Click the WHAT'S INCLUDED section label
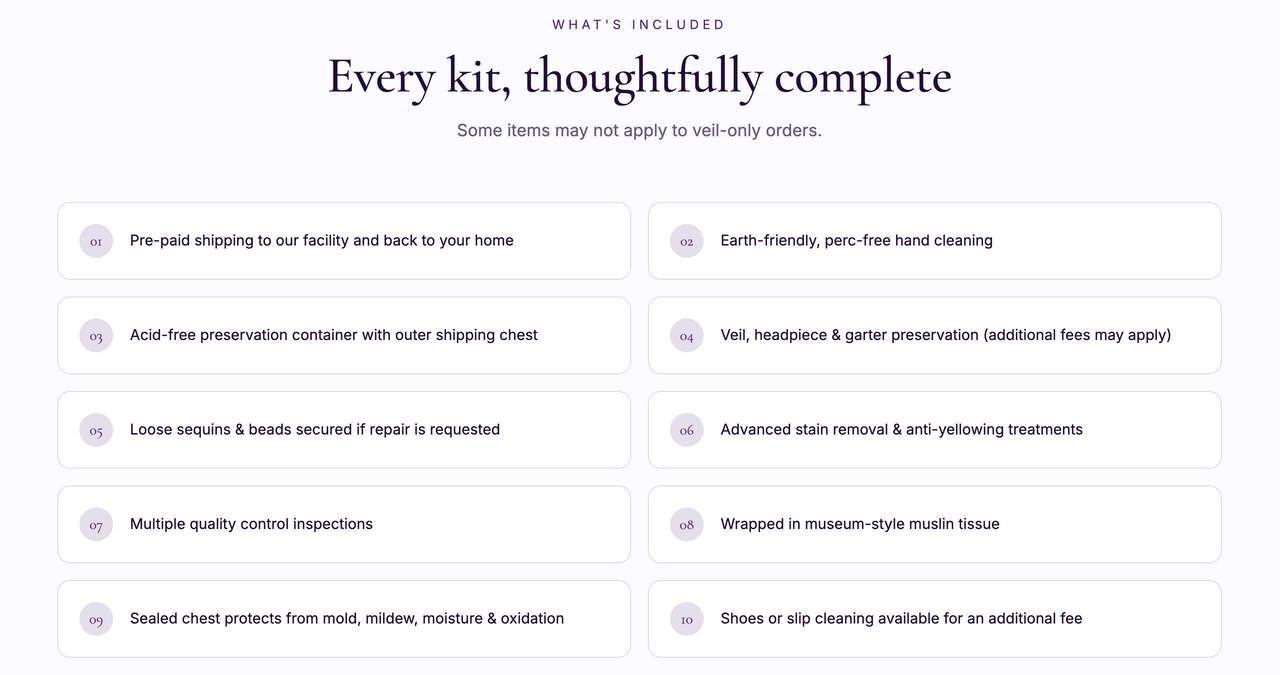Screen dimensions: 1280x675 pos(639,24)
